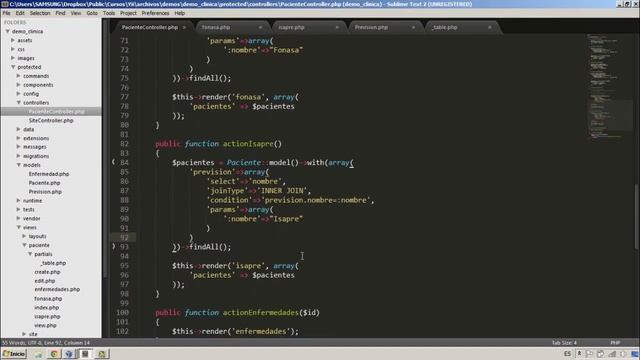The image size is (640, 360).
Task: Click the Tab Size: 4 status setting
Action: 564,343
